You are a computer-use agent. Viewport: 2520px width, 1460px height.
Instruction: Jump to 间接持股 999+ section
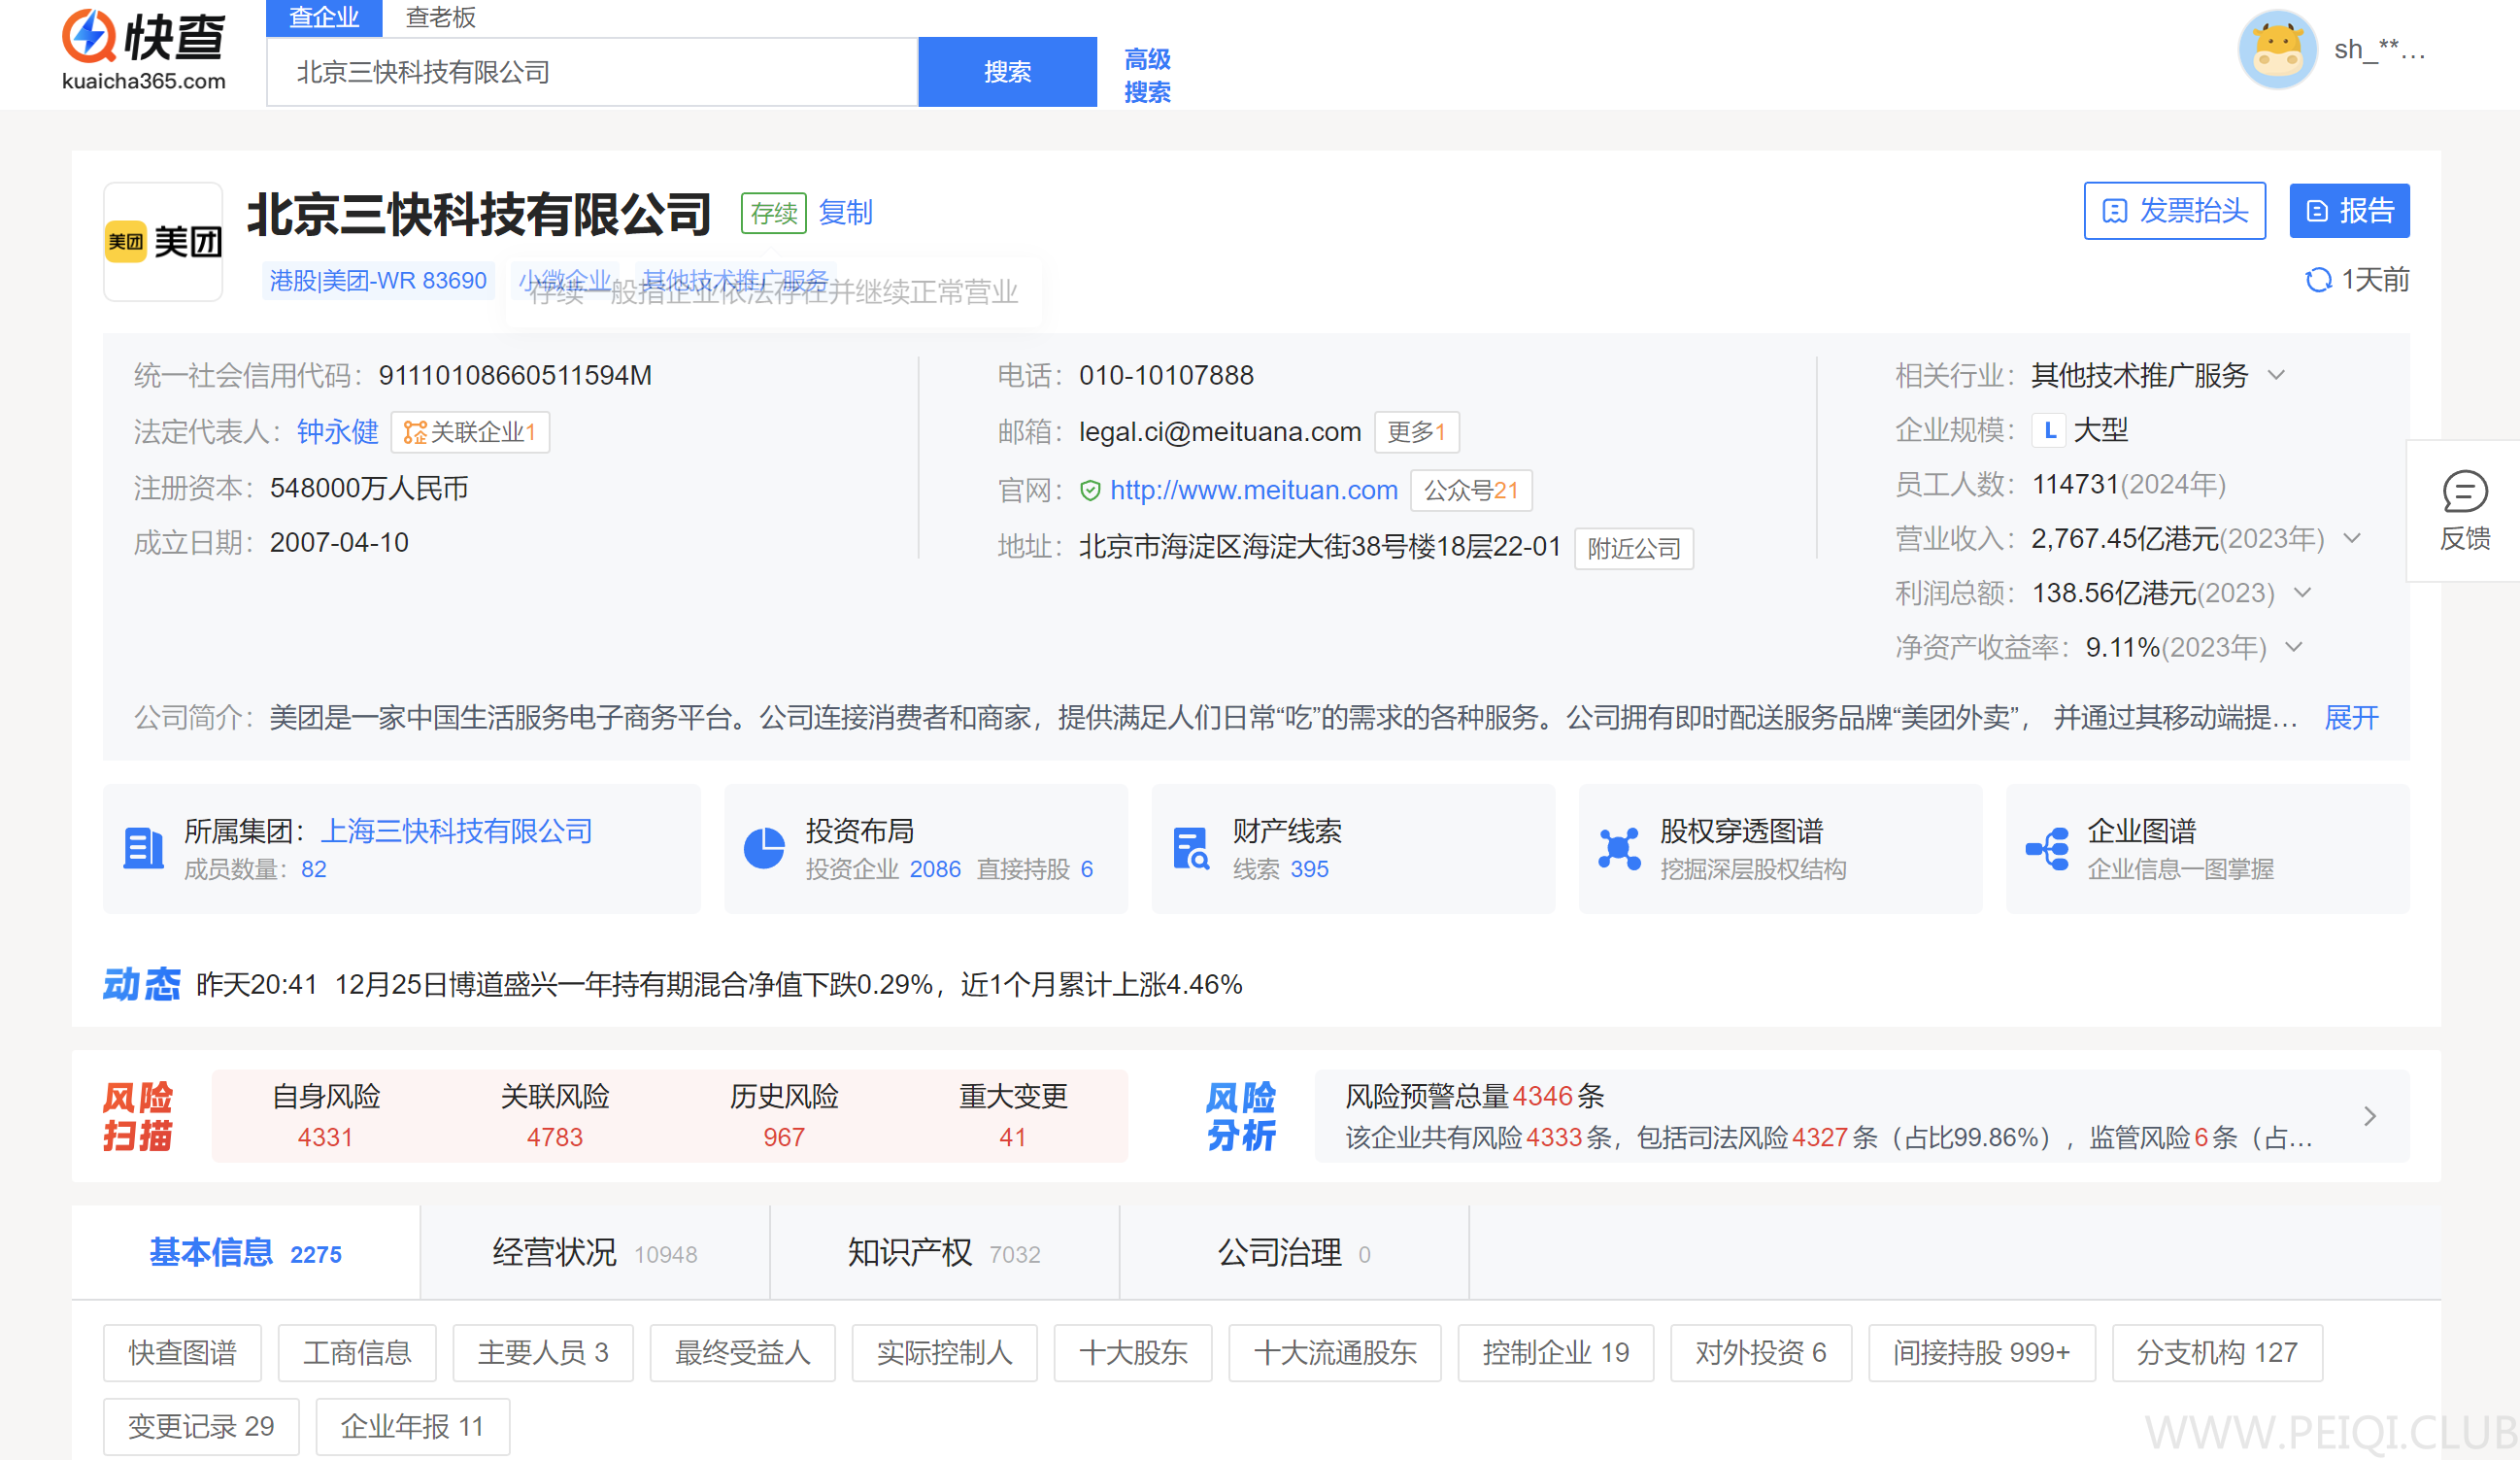coord(1981,1352)
